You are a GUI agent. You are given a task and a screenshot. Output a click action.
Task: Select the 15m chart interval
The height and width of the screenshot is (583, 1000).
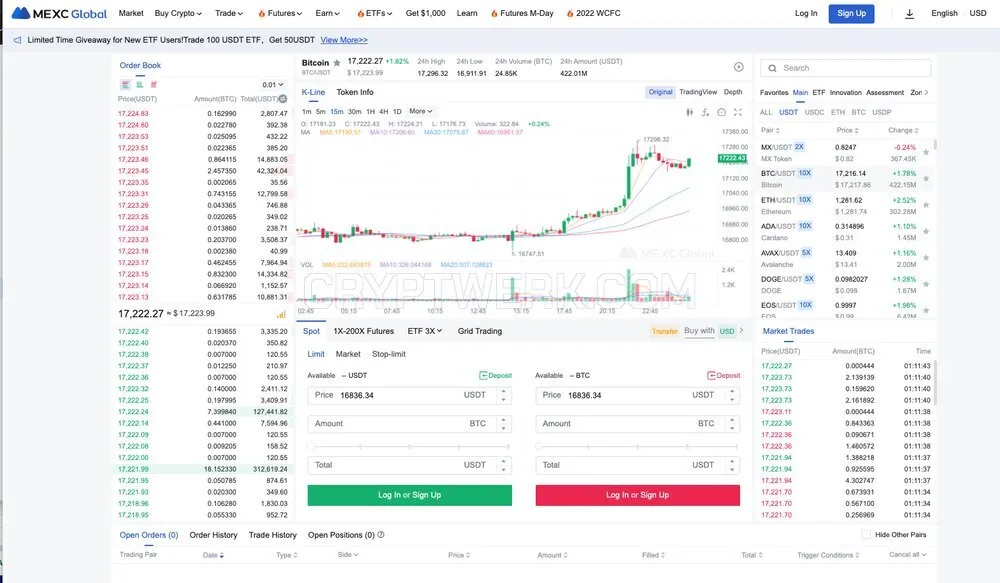pyautogui.click(x=337, y=112)
